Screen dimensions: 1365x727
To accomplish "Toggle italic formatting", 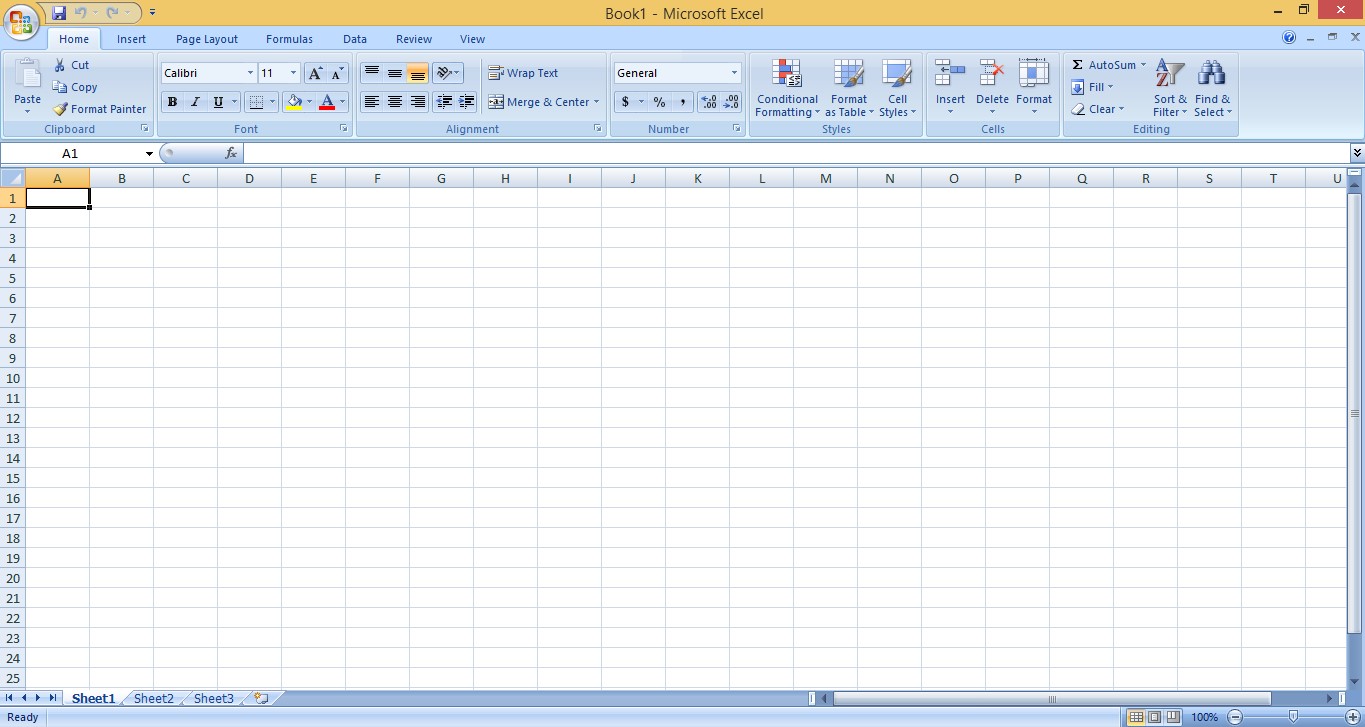I will 194,102.
